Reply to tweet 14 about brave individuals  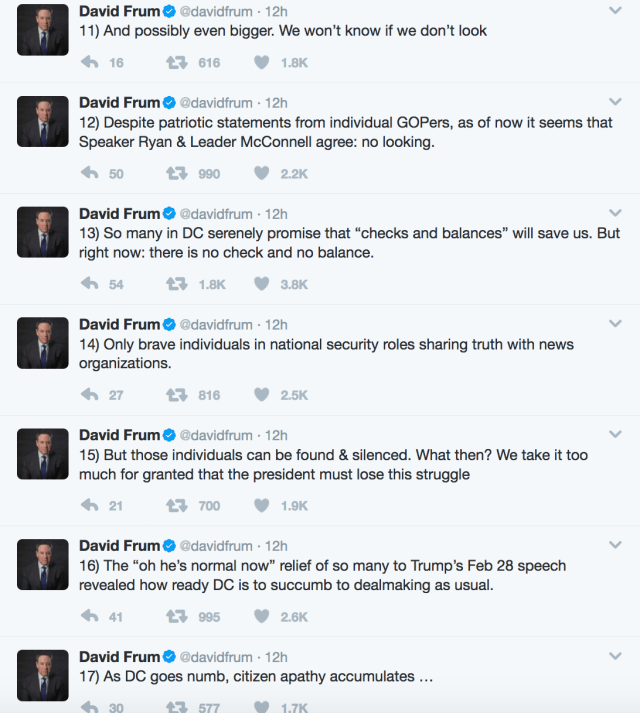(x=90, y=395)
